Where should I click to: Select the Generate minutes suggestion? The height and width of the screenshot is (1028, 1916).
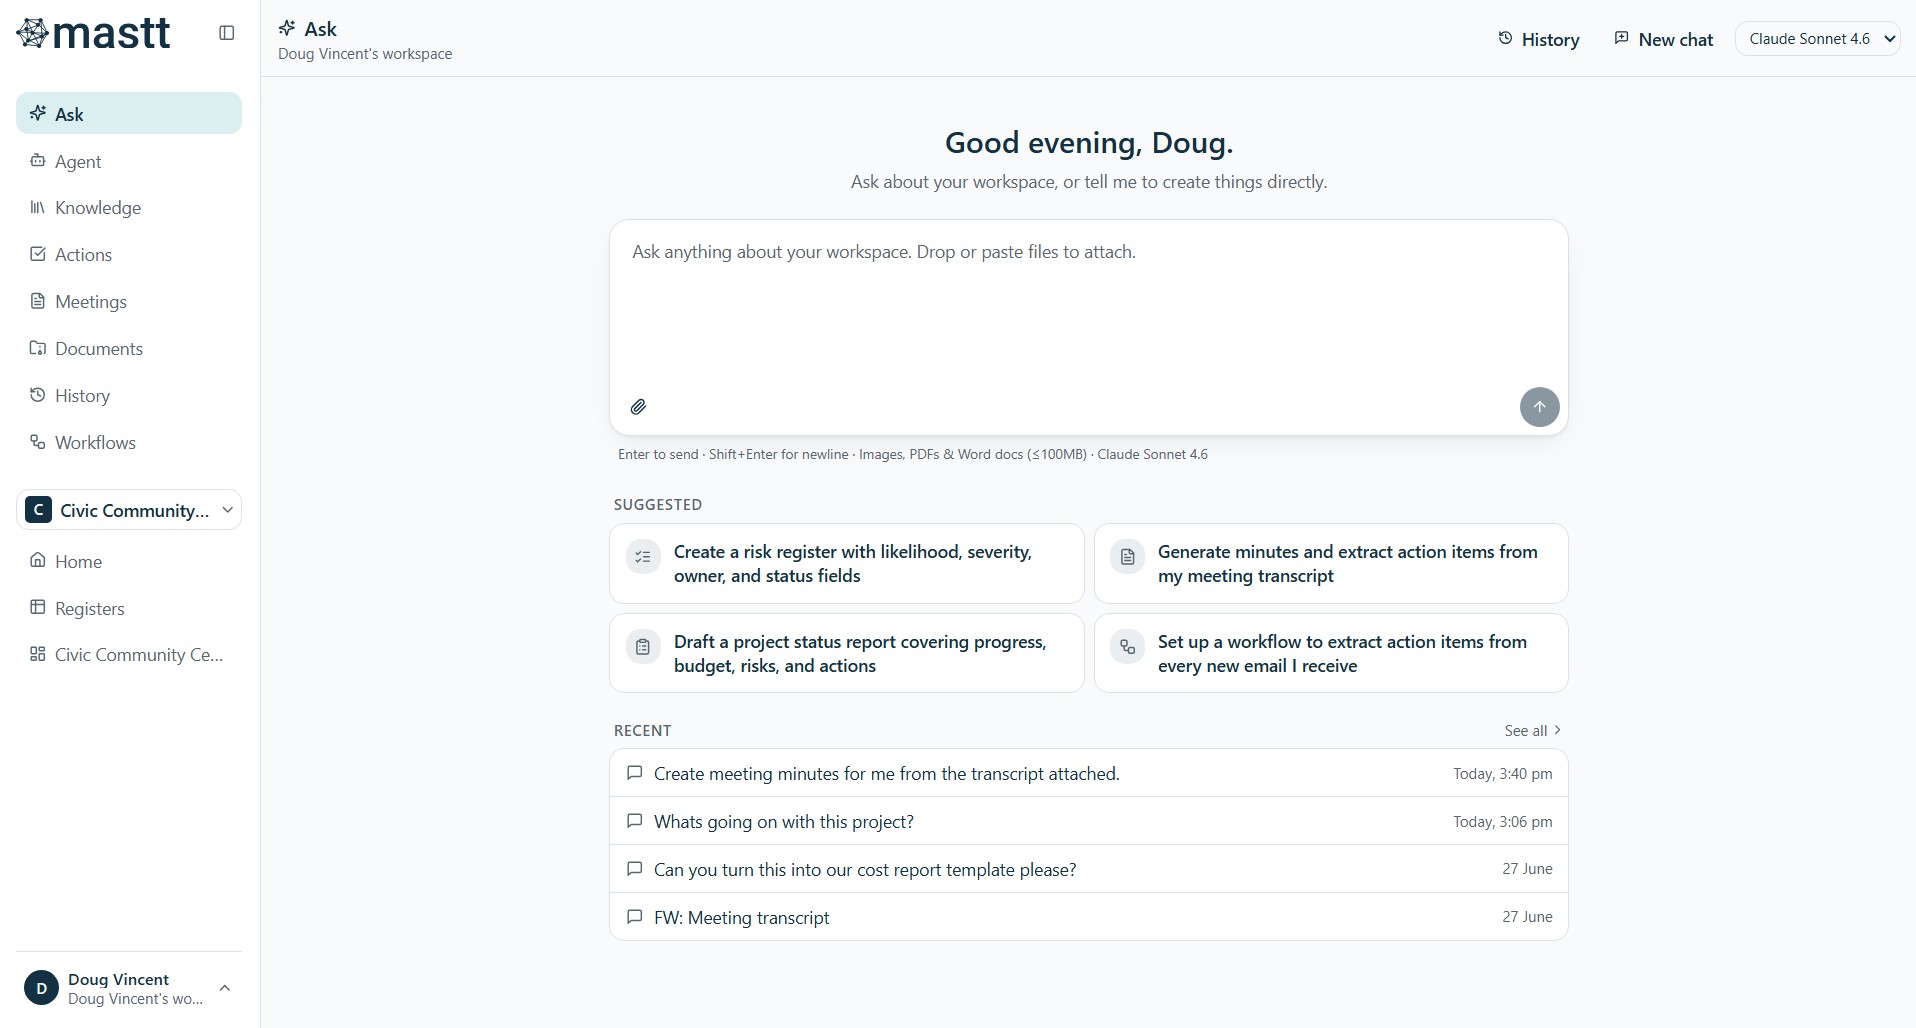pos(1331,564)
